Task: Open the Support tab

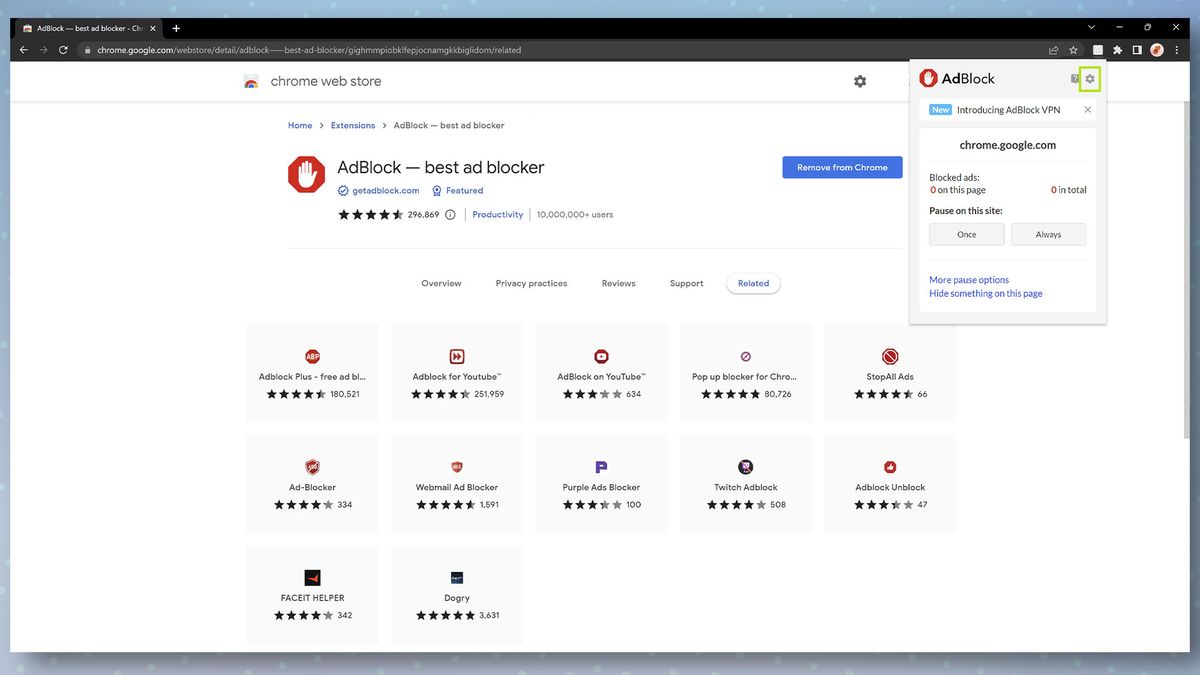Action: (x=686, y=283)
